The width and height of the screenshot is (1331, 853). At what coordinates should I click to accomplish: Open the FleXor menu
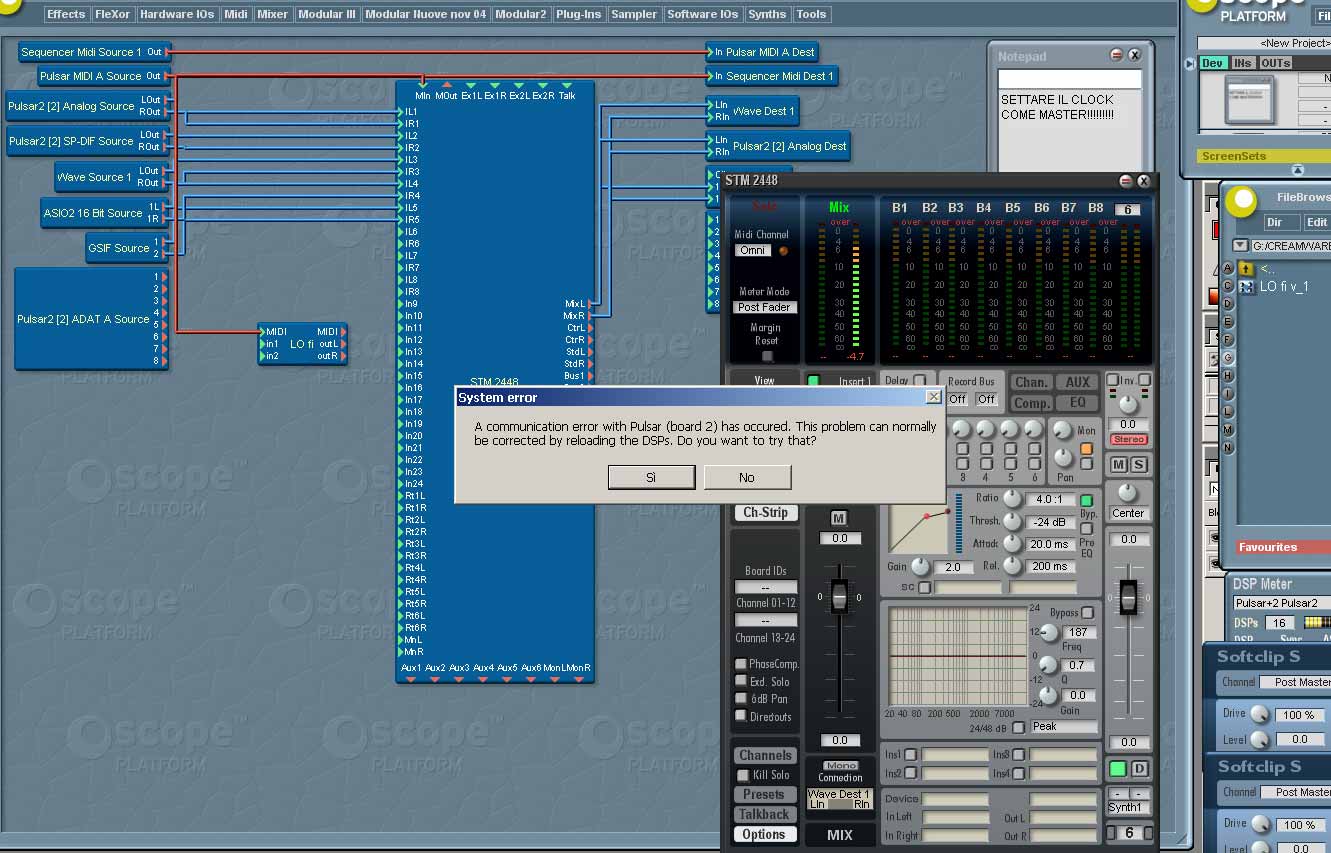coord(112,14)
